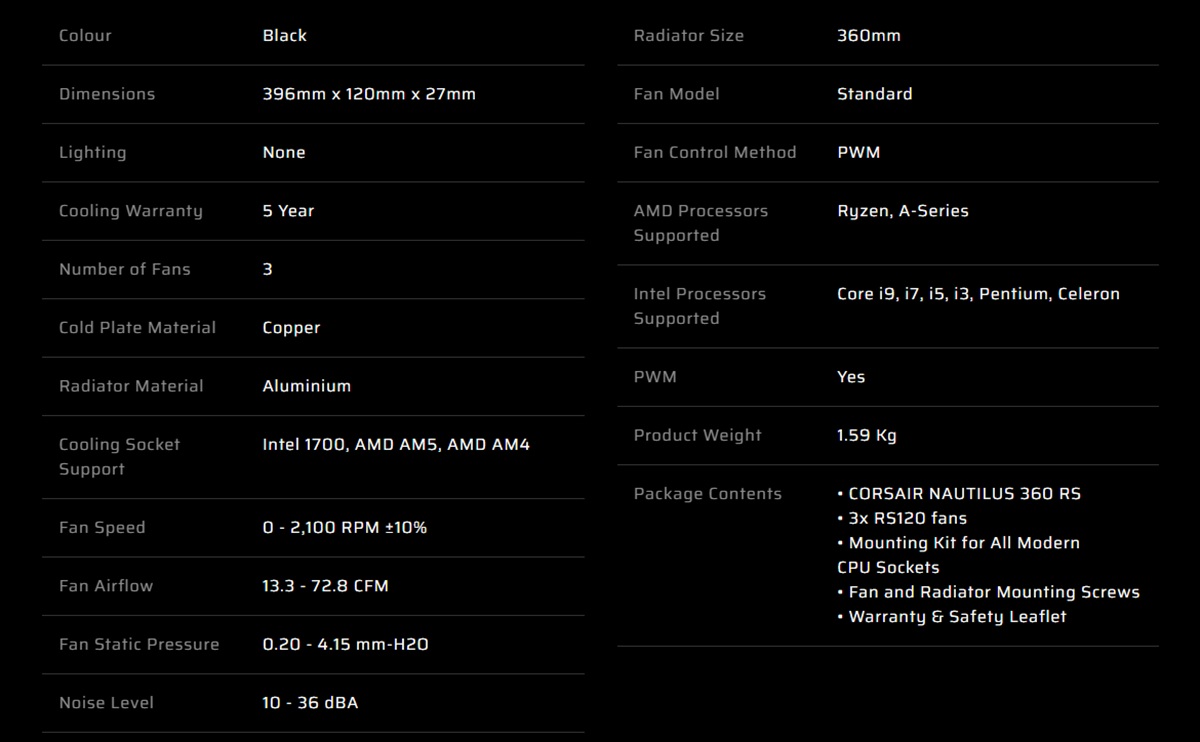
Task: Select 'Intel 1700, AMD AM5, AMD AM4' text
Action: [396, 445]
